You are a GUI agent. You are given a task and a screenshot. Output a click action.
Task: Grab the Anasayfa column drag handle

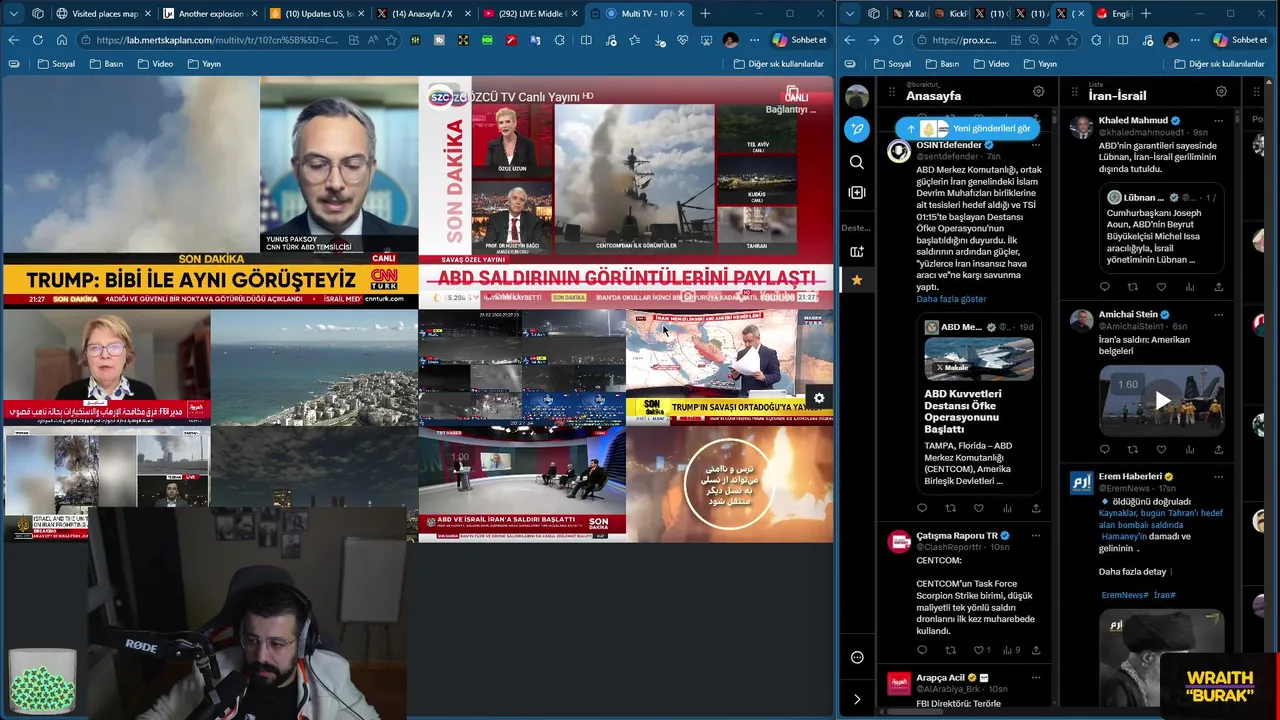tap(892, 92)
